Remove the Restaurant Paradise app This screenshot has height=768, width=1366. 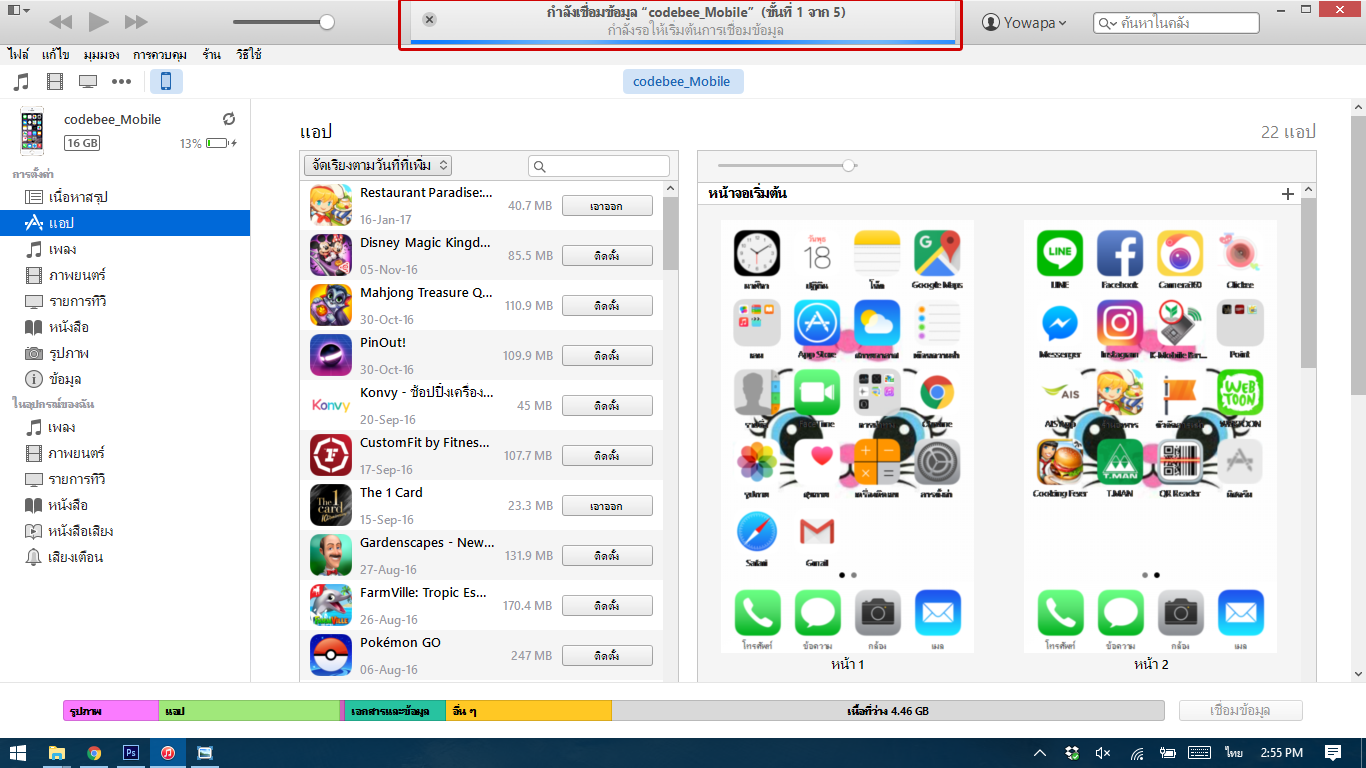click(x=606, y=206)
